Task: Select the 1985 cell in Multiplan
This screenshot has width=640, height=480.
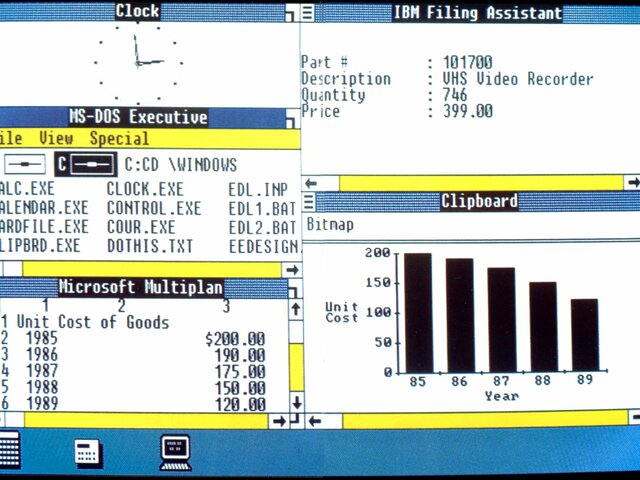Action: pyautogui.click(x=42, y=338)
